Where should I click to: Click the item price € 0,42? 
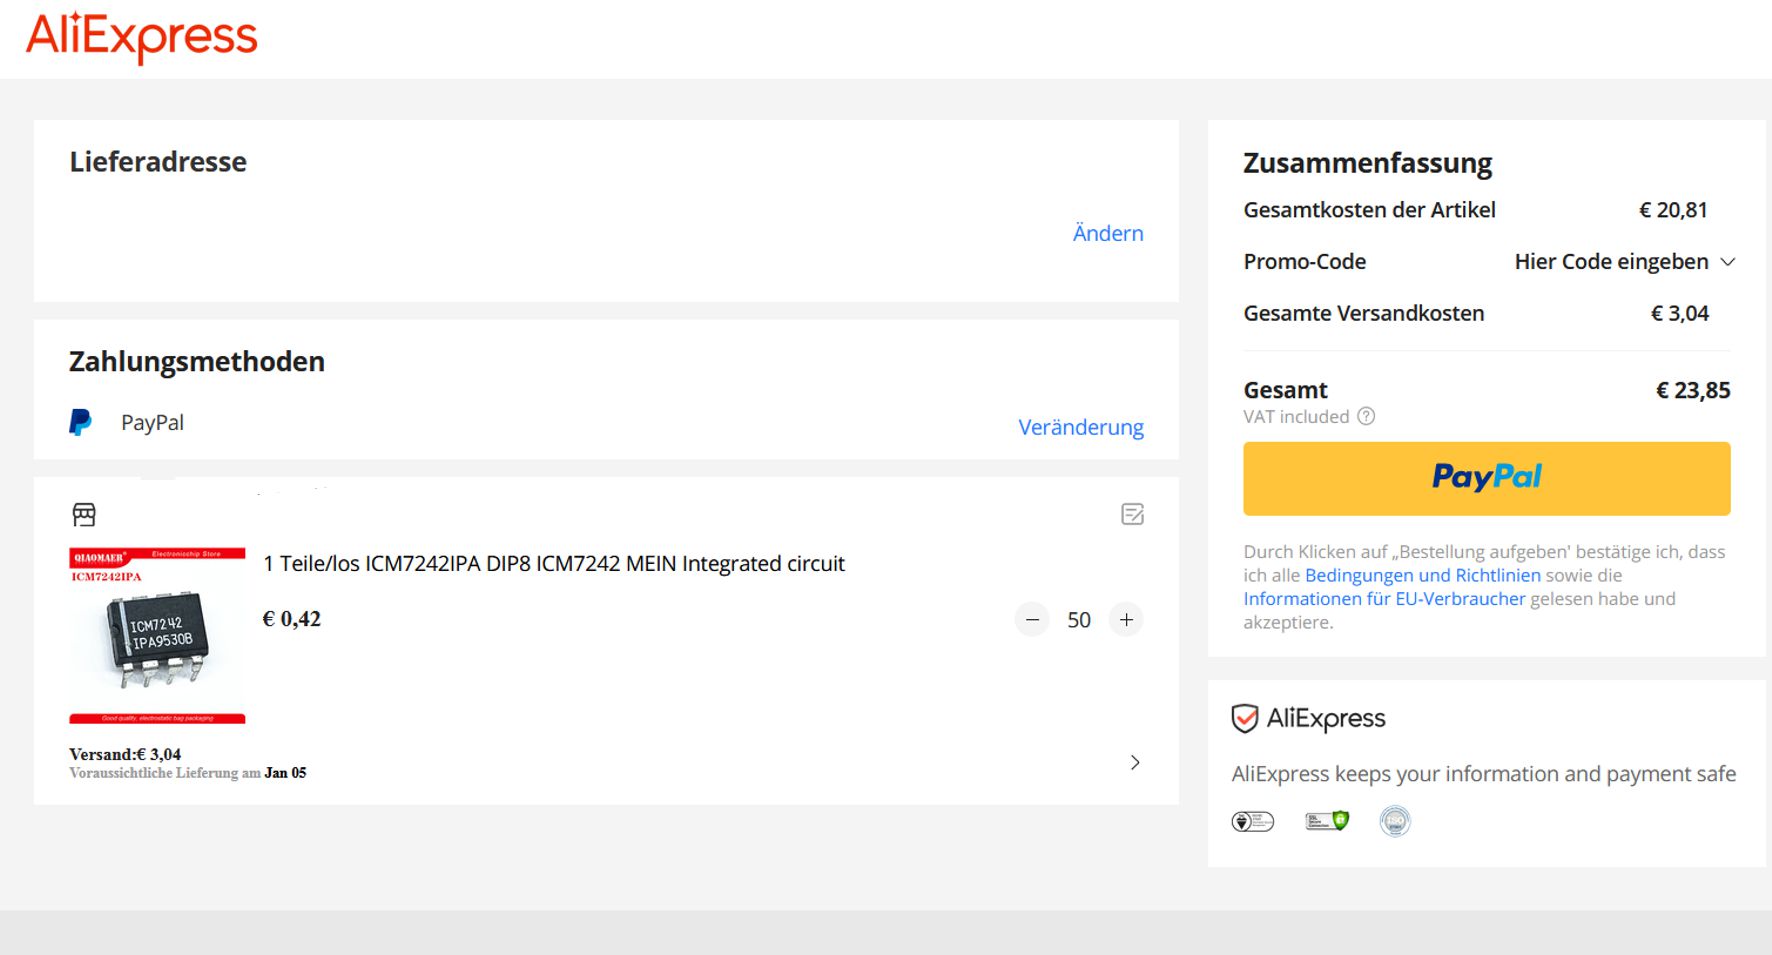292,619
